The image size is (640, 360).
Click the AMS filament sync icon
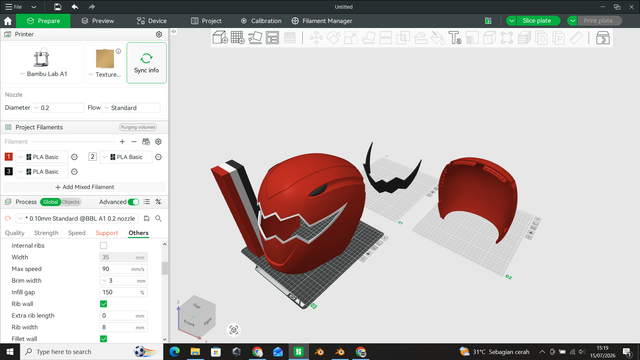click(x=146, y=142)
